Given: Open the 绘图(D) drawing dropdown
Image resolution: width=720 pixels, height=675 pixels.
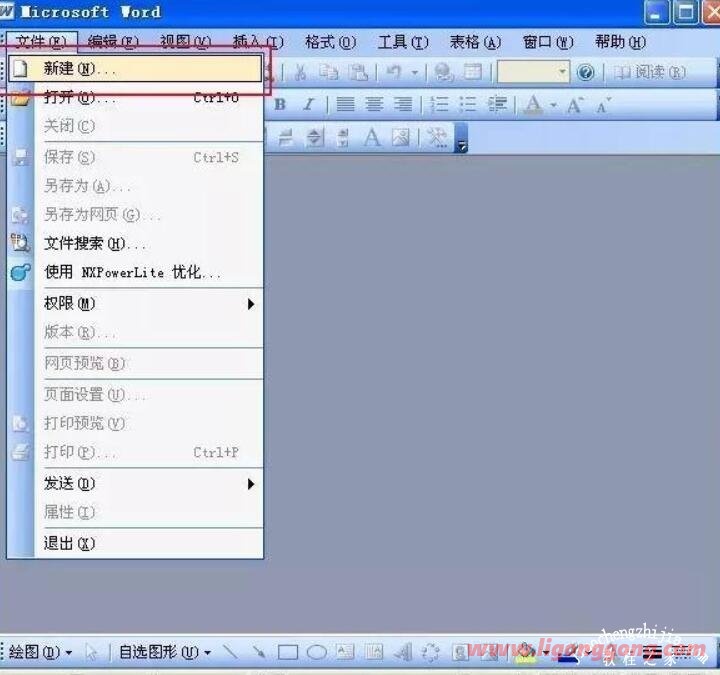Looking at the screenshot, I should 40,652.
